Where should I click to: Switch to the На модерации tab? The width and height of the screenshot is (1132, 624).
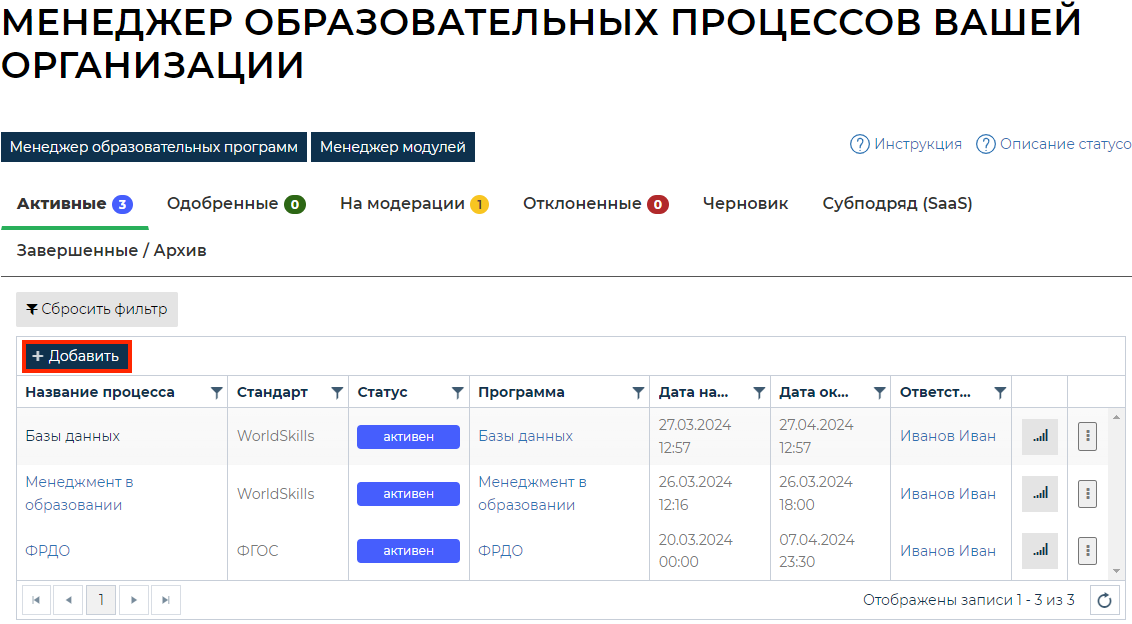point(413,204)
